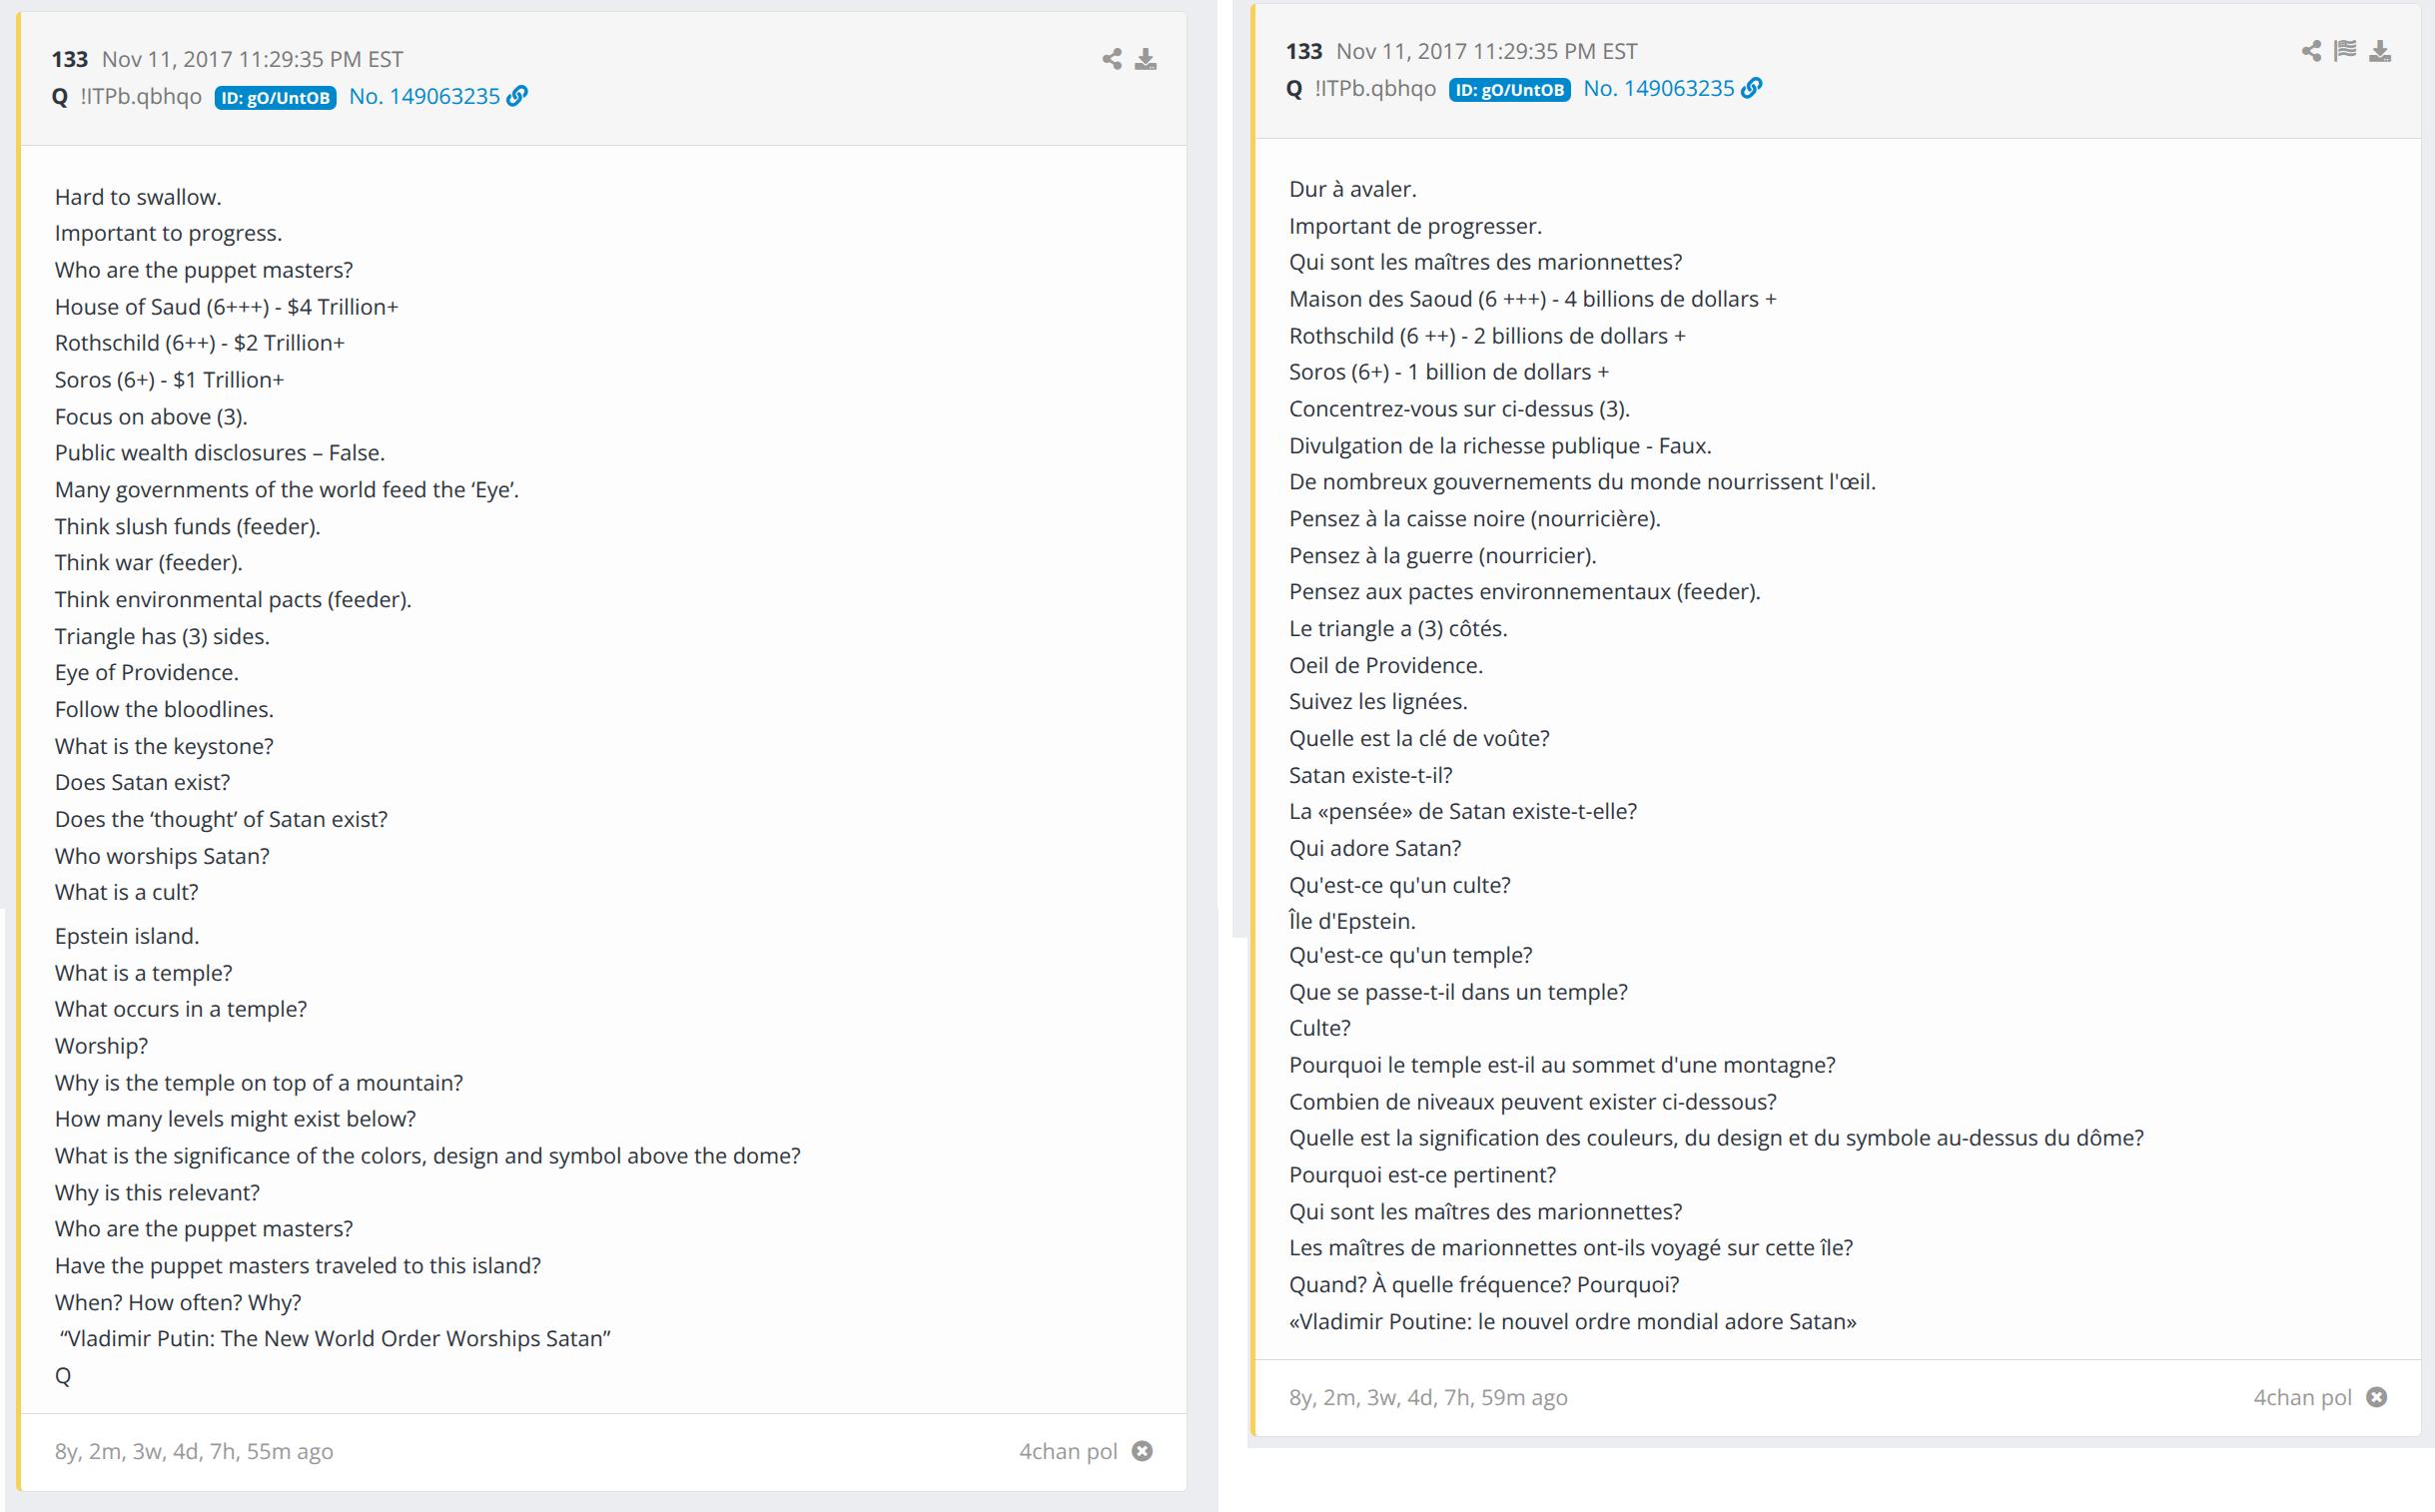The height and width of the screenshot is (1512, 2435).
Task: Click download icon on the French post
Action: click(x=2380, y=51)
